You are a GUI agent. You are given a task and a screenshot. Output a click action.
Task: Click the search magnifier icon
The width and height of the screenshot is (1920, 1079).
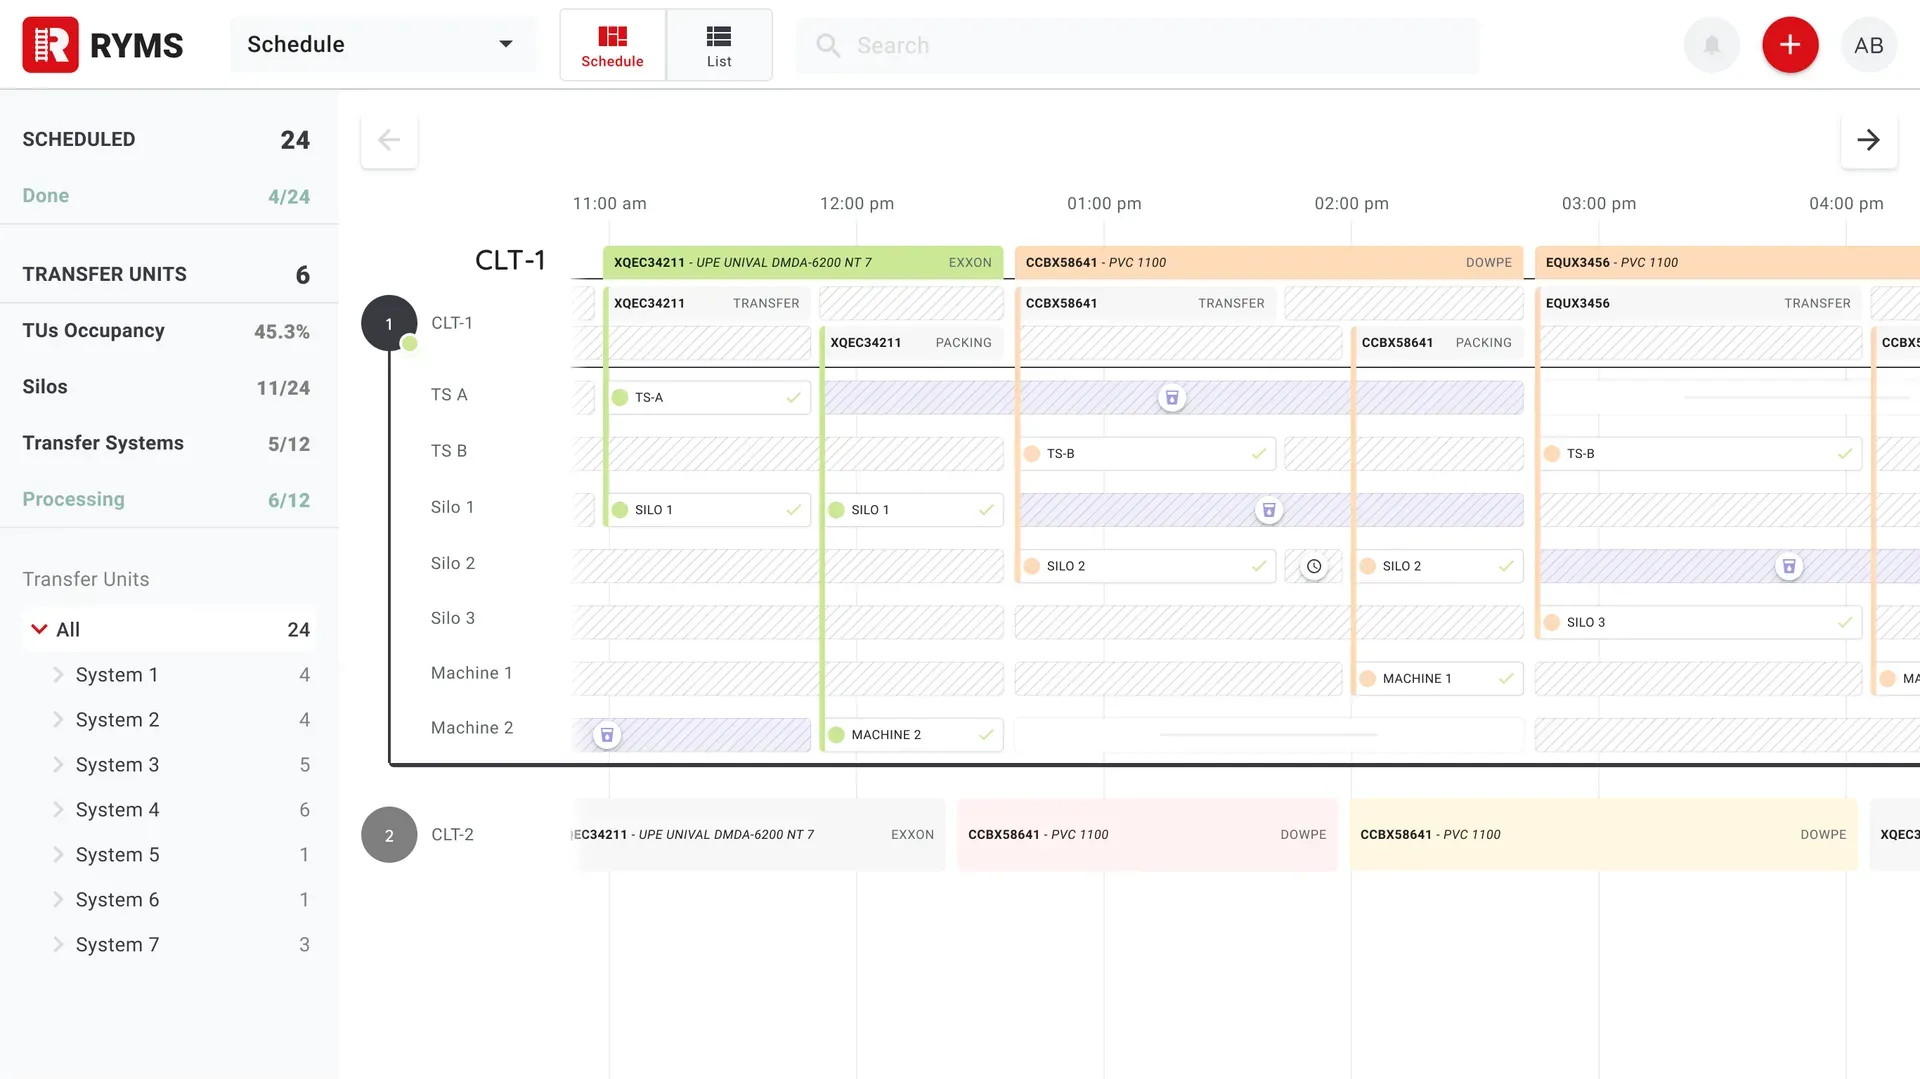827,45
